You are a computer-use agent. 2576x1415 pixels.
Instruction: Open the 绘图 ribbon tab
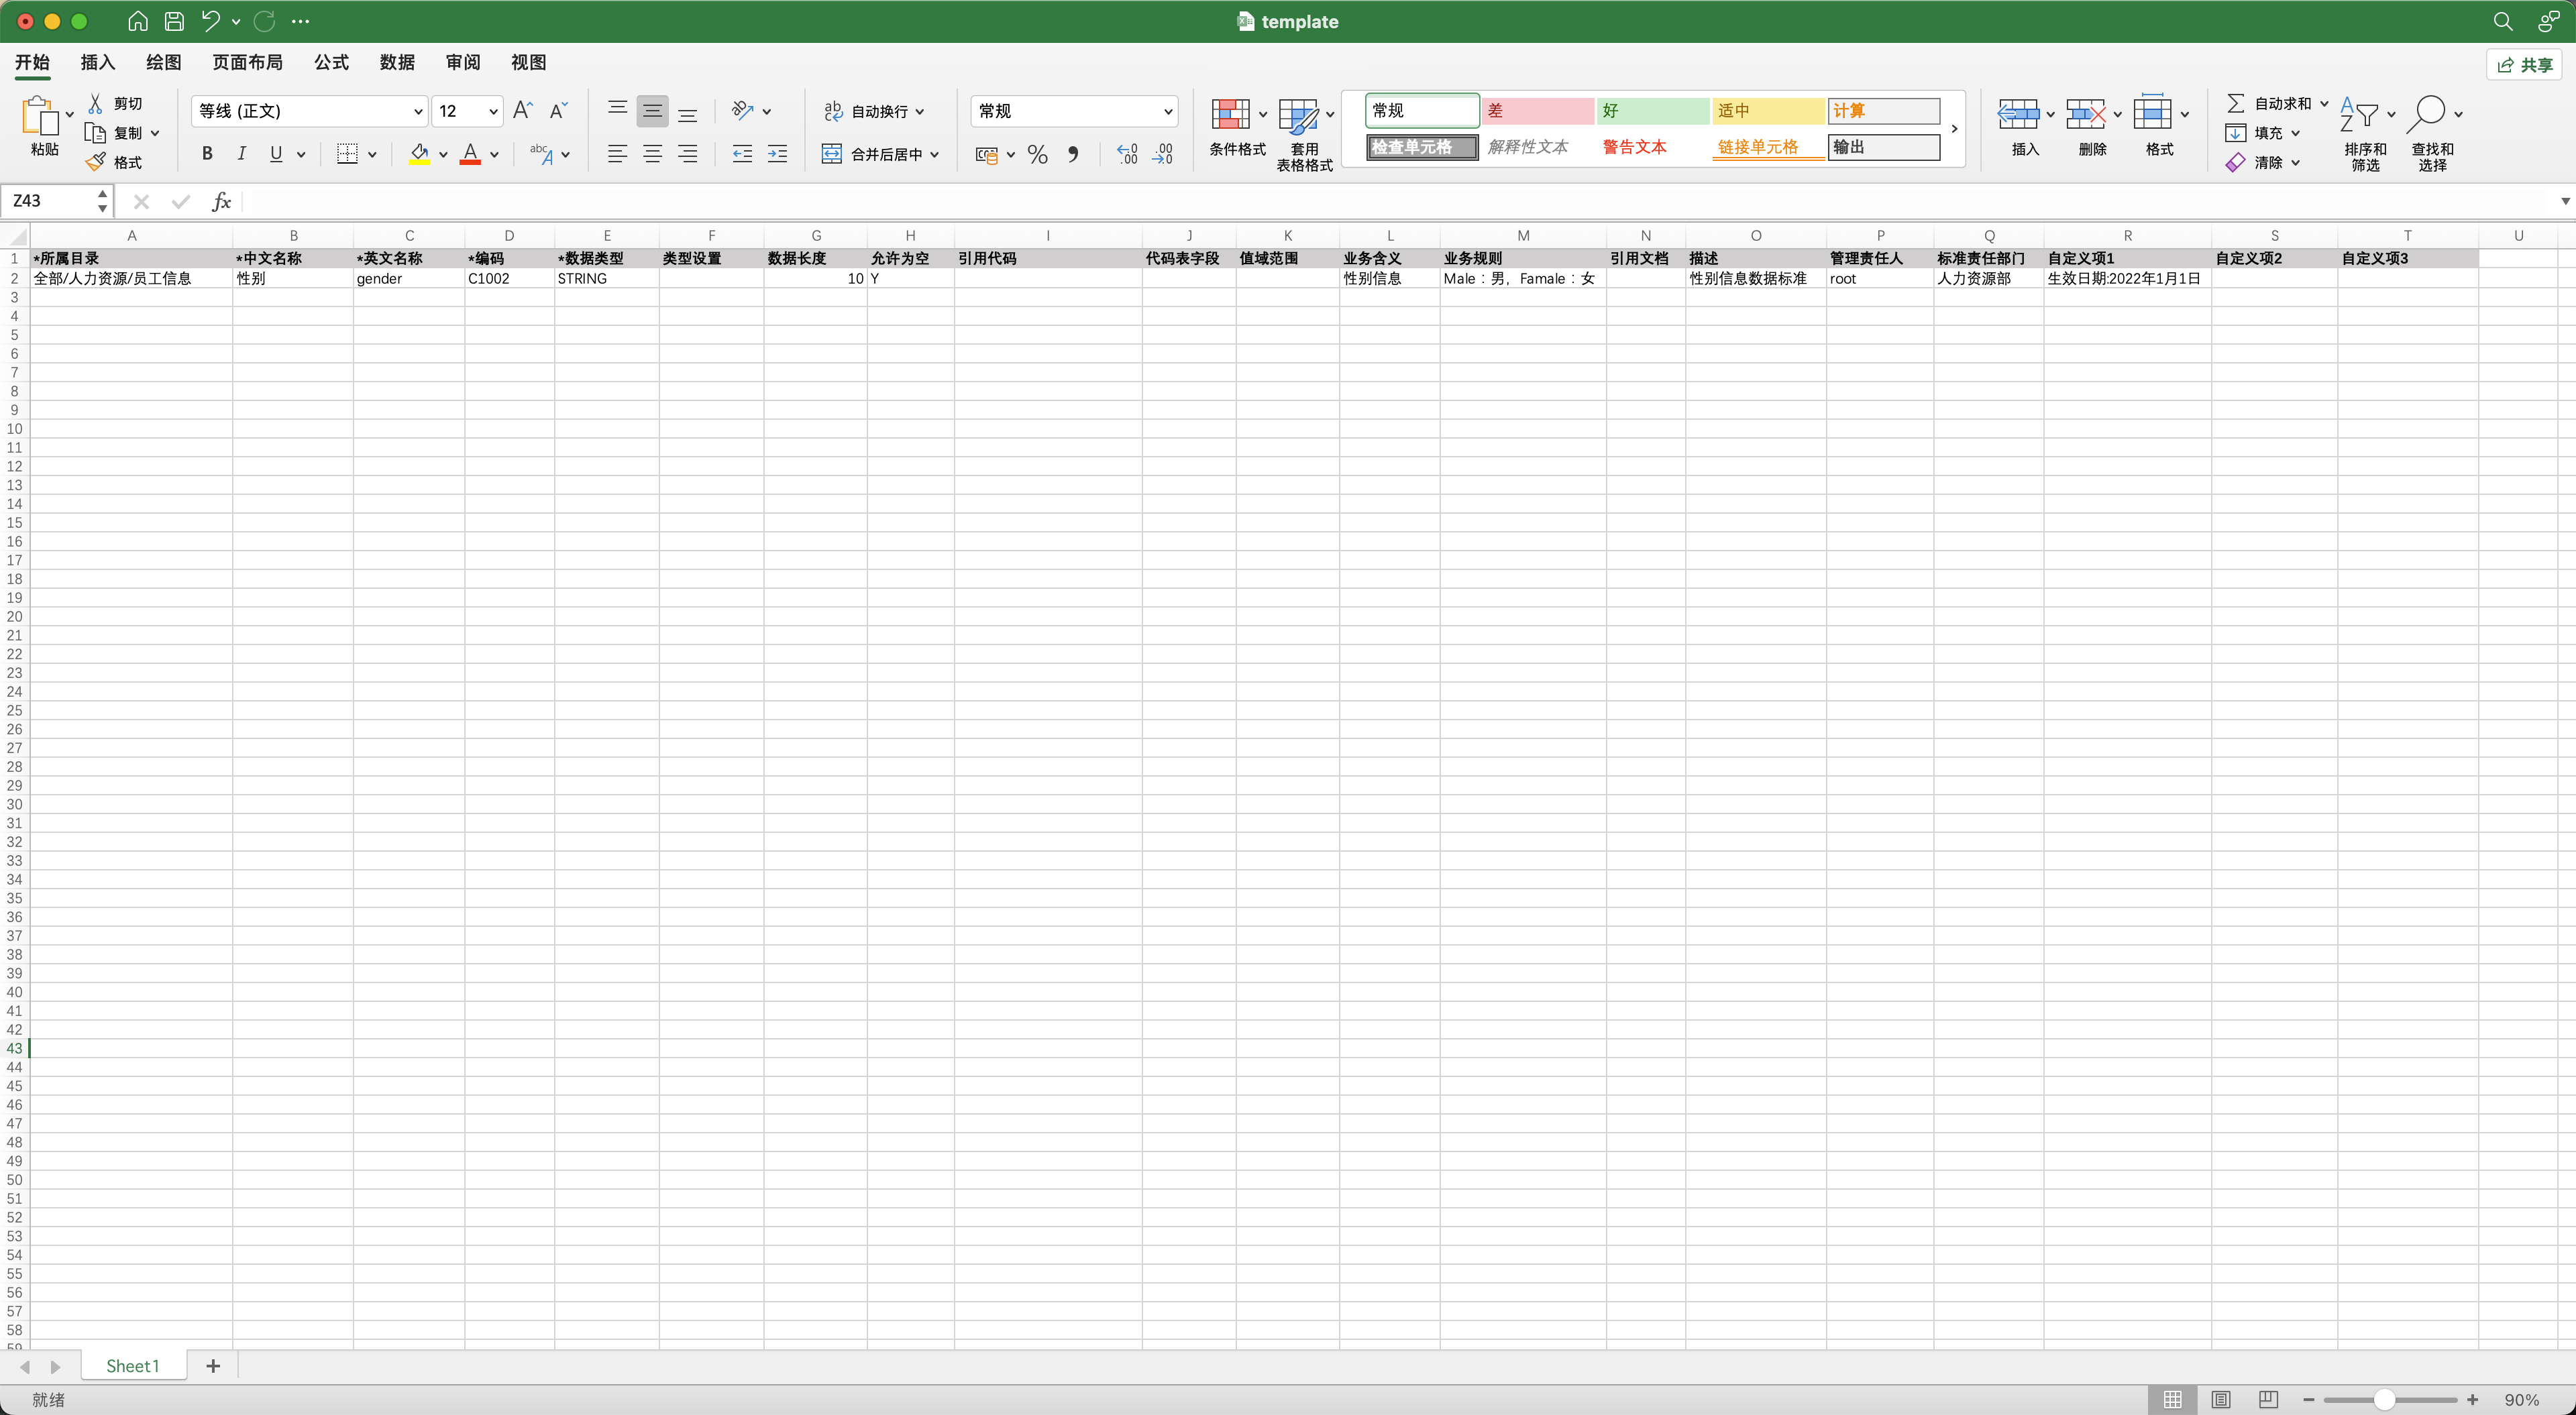tap(163, 62)
